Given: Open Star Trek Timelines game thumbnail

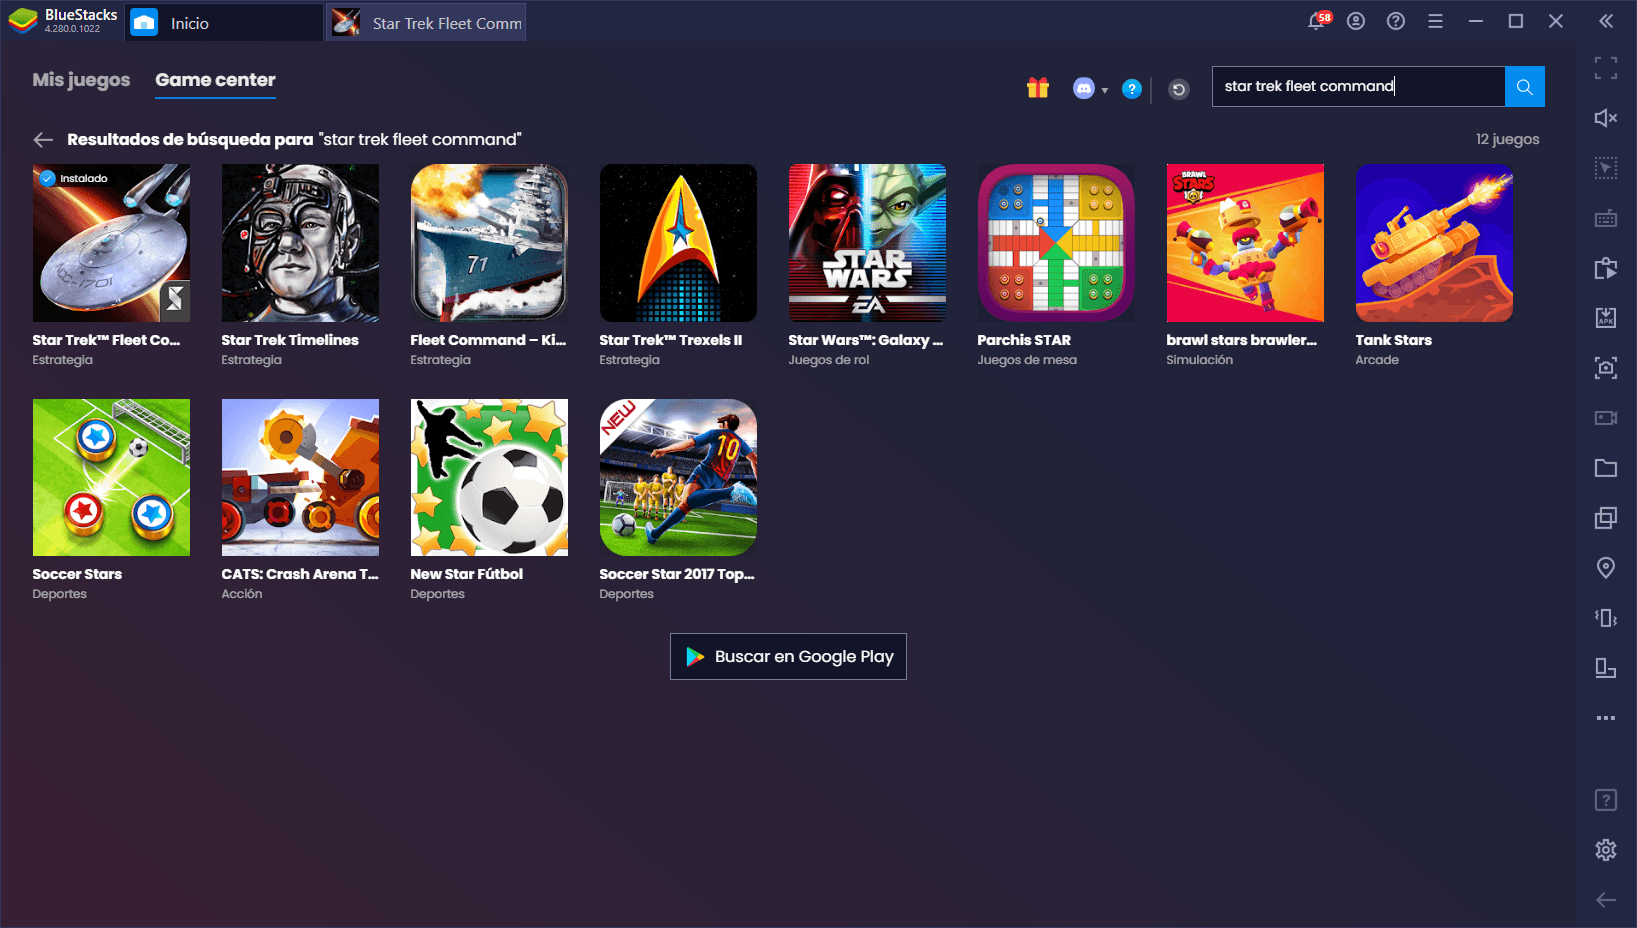Looking at the screenshot, I should pyautogui.click(x=300, y=243).
